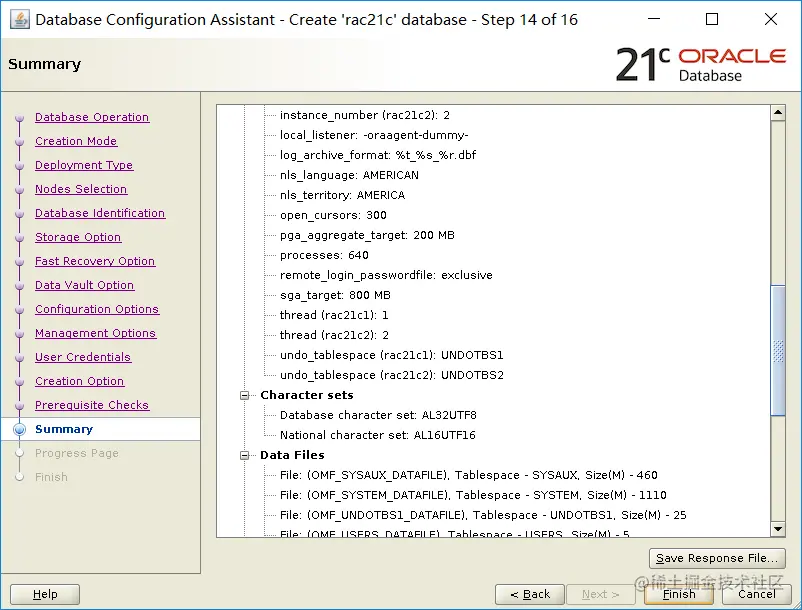This screenshot has height=610, width=802.
Task: Open the Prerequisite Checks step
Action: point(92,405)
